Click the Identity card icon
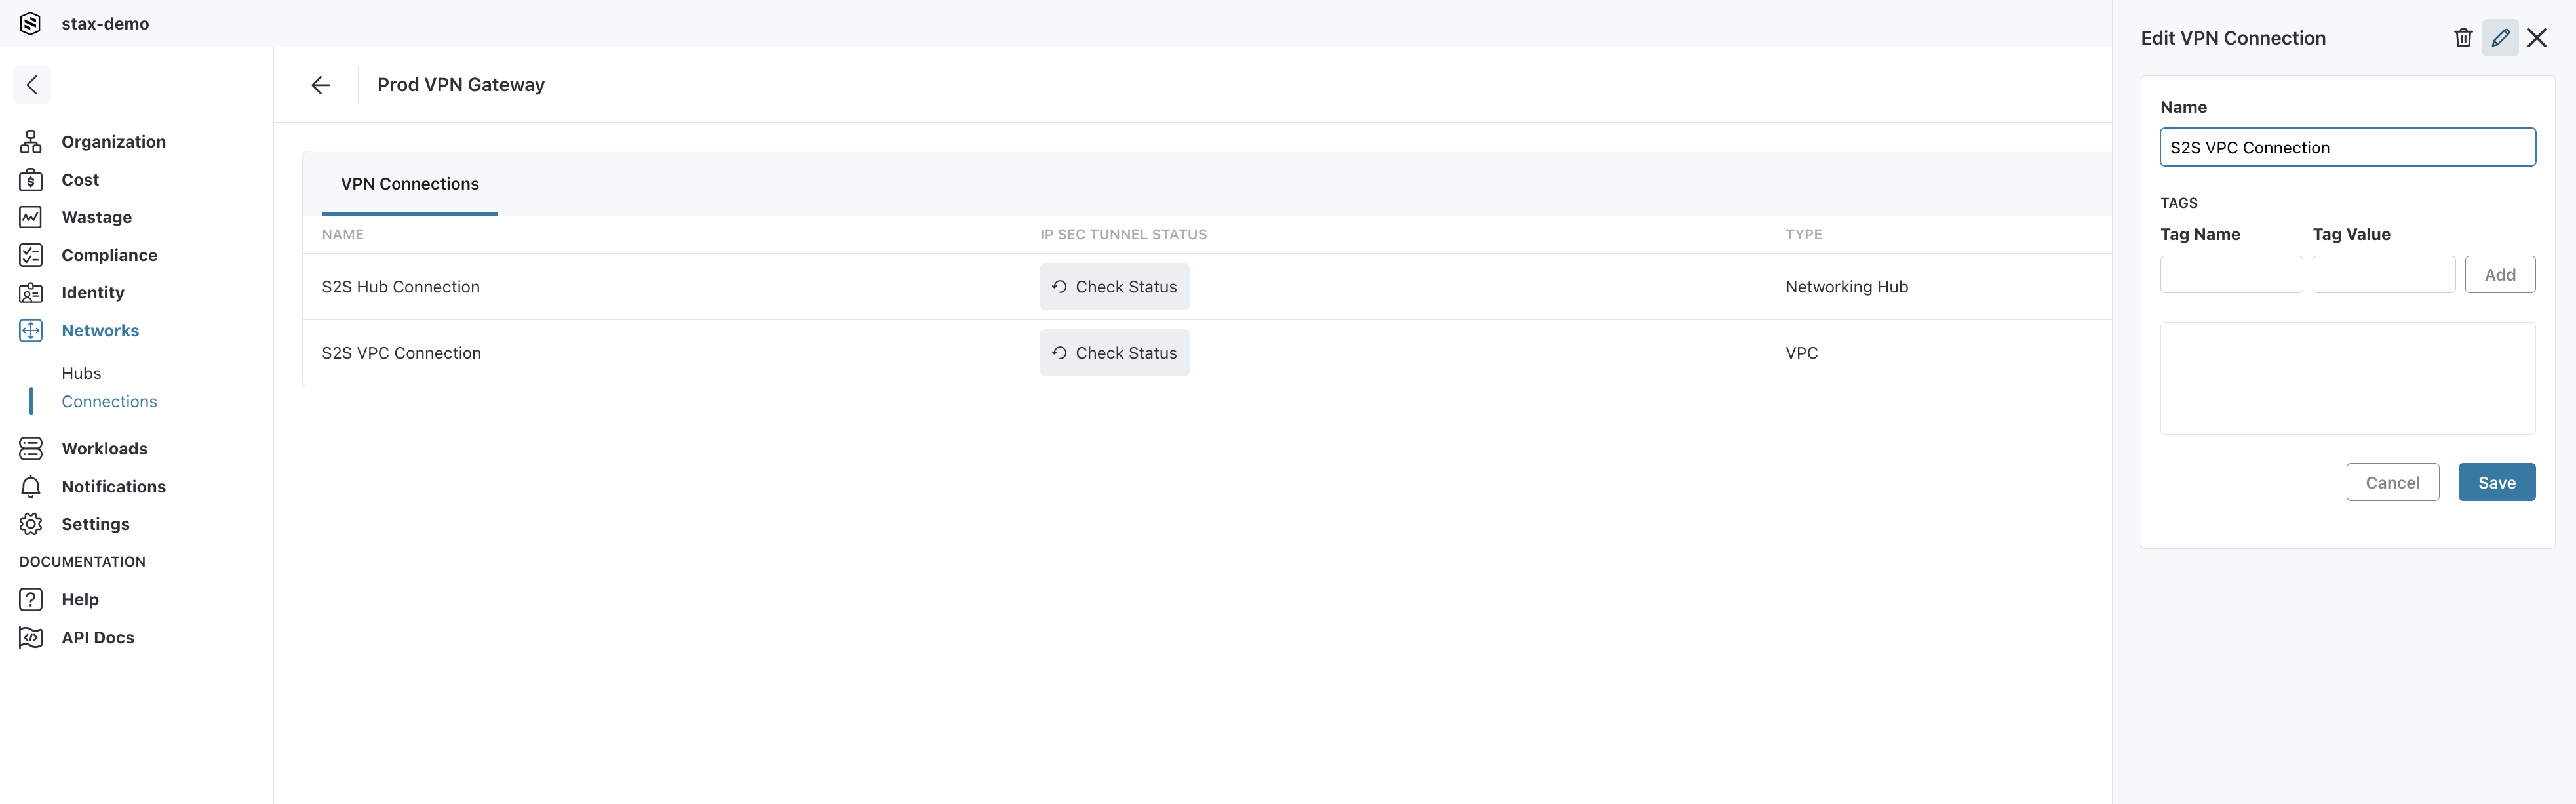The height and width of the screenshot is (804, 2576). [x=31, y=293]
